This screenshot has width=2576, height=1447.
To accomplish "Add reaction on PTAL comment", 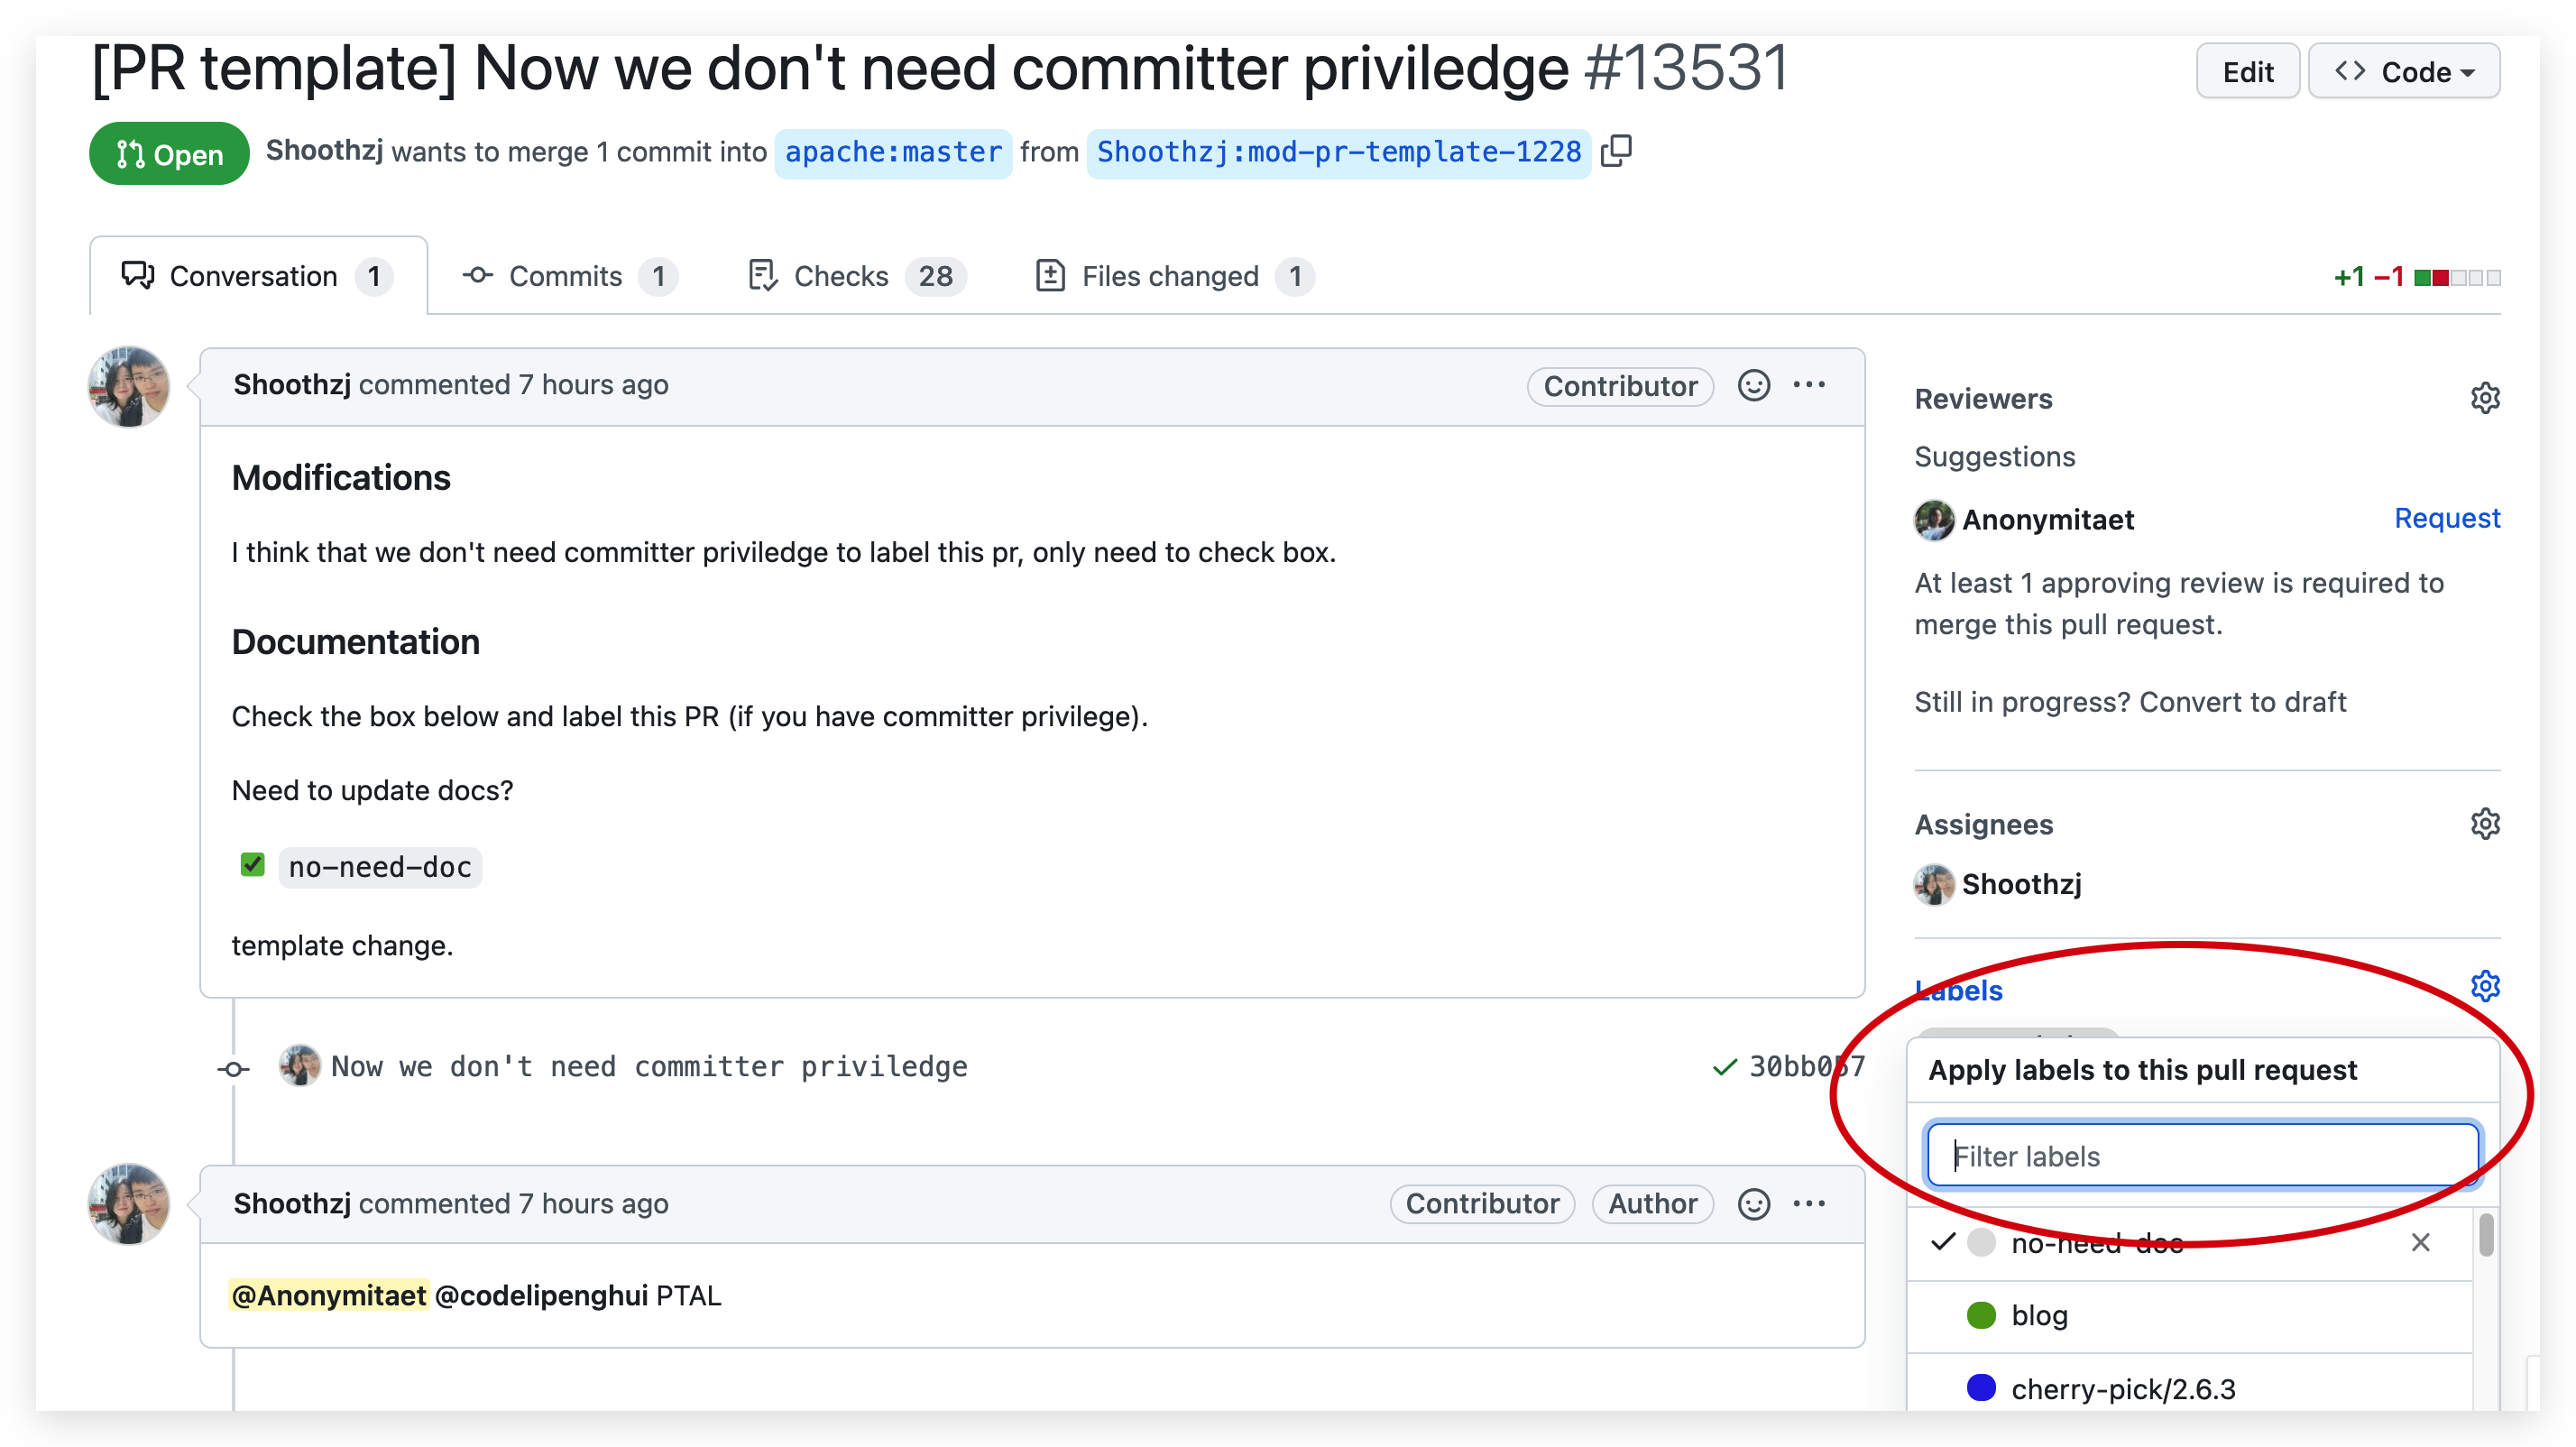I will pyautogui.click(x=1753, y=1204).
